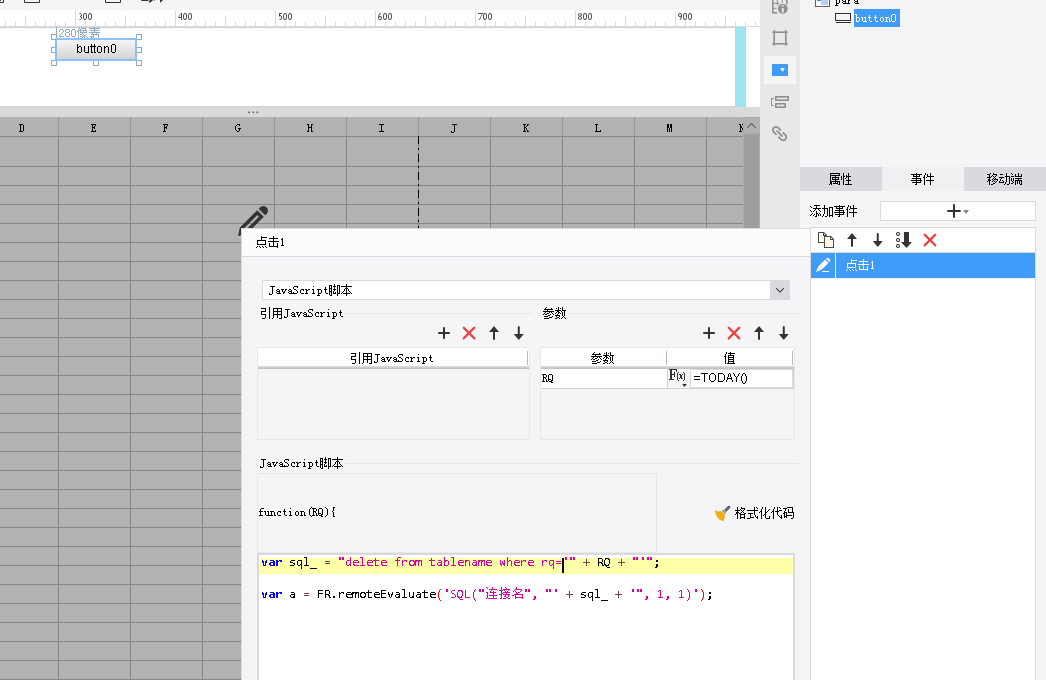Delete the 点击1 event
The height and width of the screenshot is (680, 1046).
tap(930, 240)
